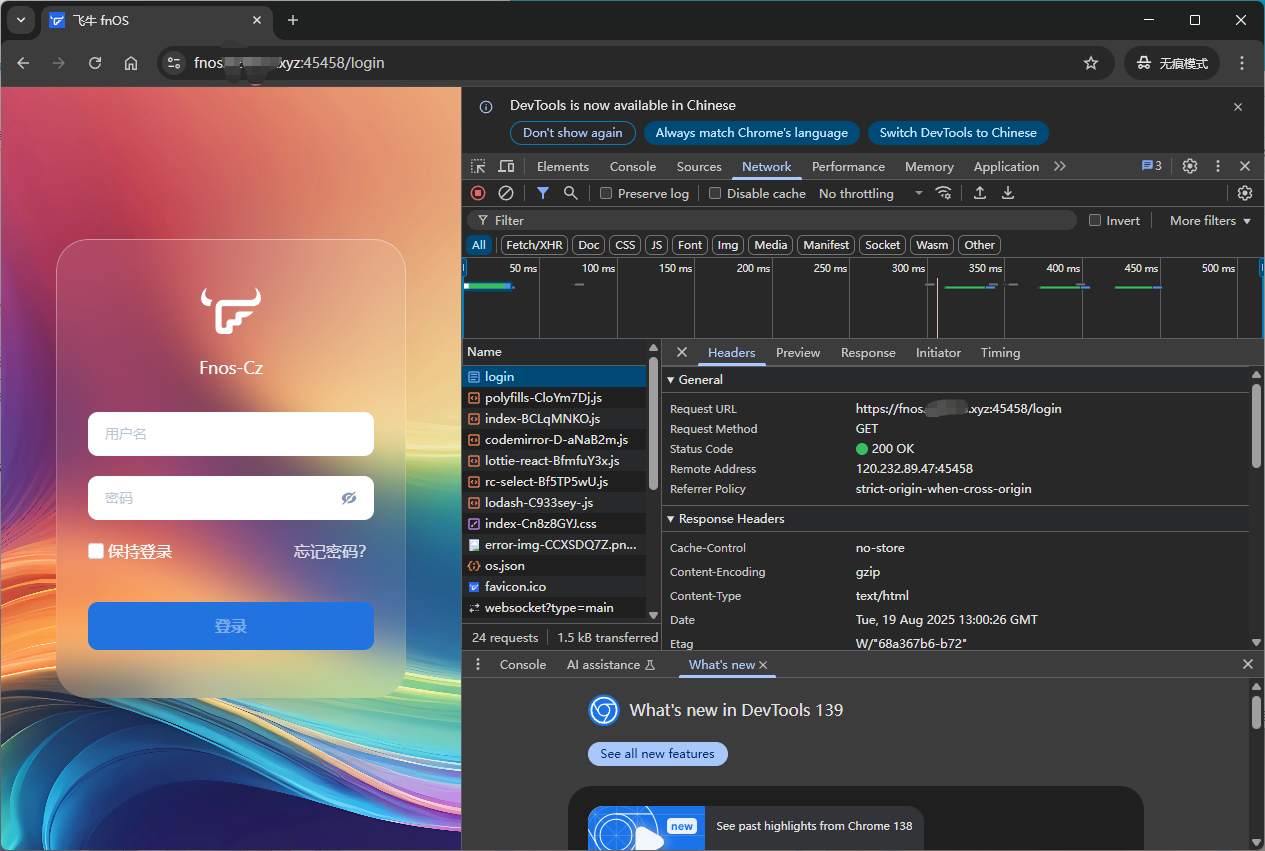Check the Invert filter checkbox

pos(1095,220)
